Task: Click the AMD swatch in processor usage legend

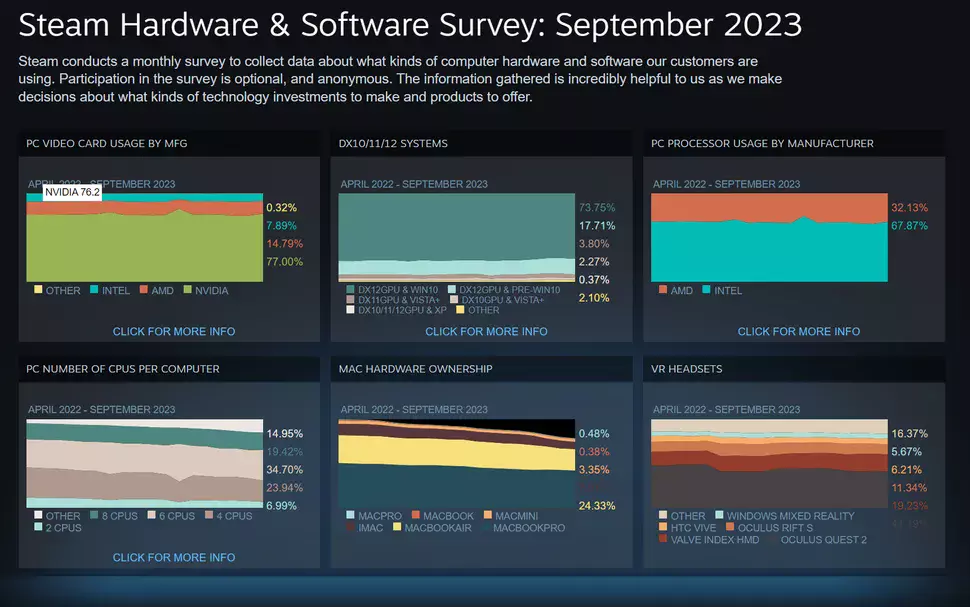Action: point(663,290)
